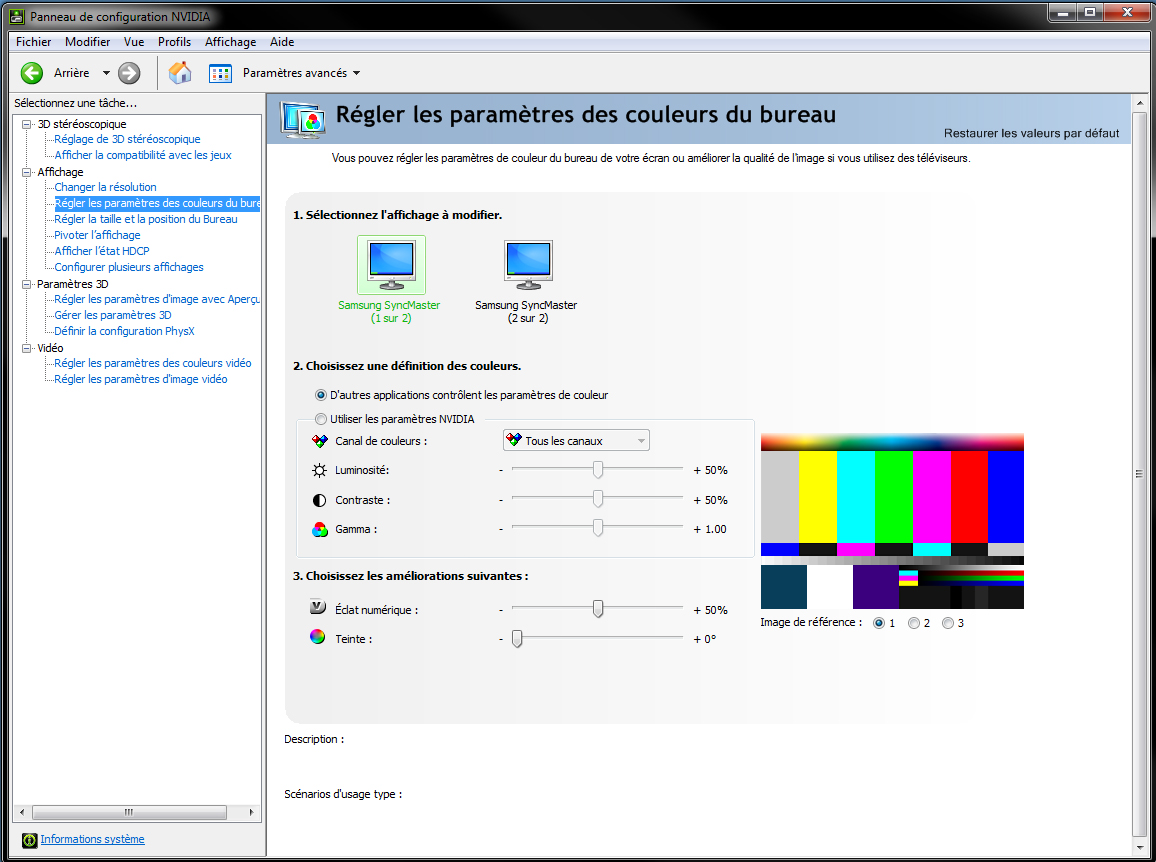Click the system information icon at bottom left
The height and width of the screenshot is (862, 1156).
[29, 840]
